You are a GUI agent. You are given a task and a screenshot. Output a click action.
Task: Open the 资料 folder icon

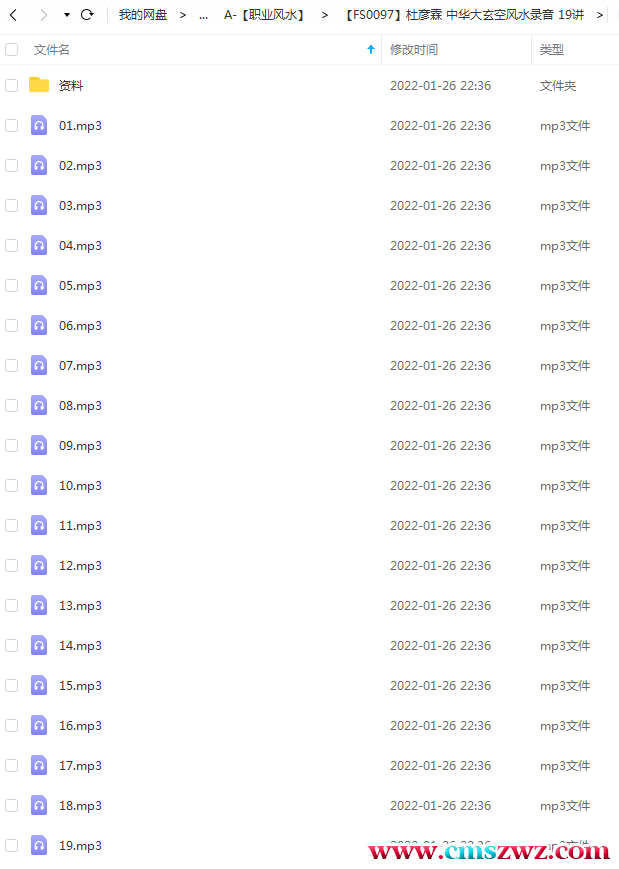[39, 85]
